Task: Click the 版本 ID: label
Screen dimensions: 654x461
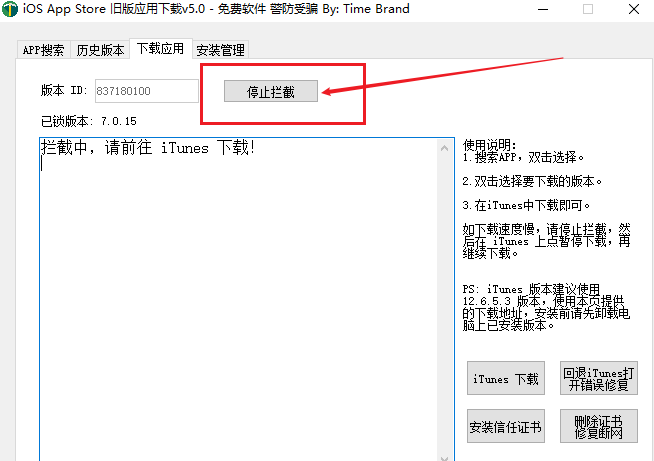Action: pyautogui.click(x=64, y=91)
